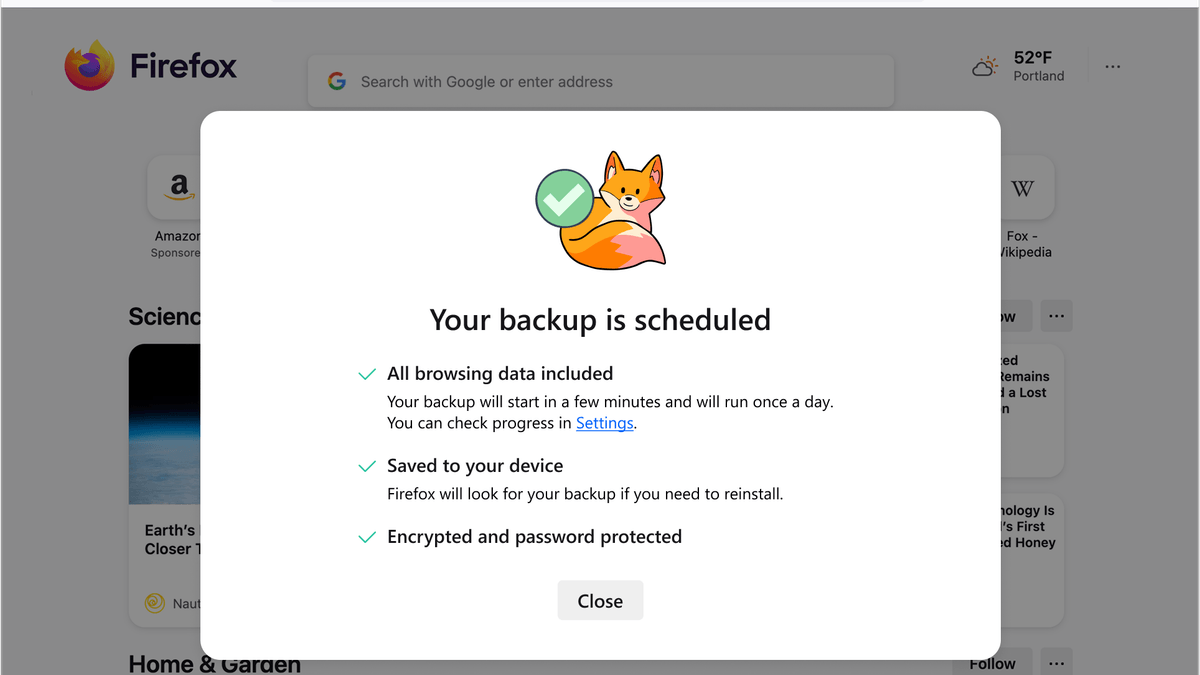Screen dimensions: 1200x675
Task: Open the three-dot menu next to Home & Garden
Action: 1056,662
